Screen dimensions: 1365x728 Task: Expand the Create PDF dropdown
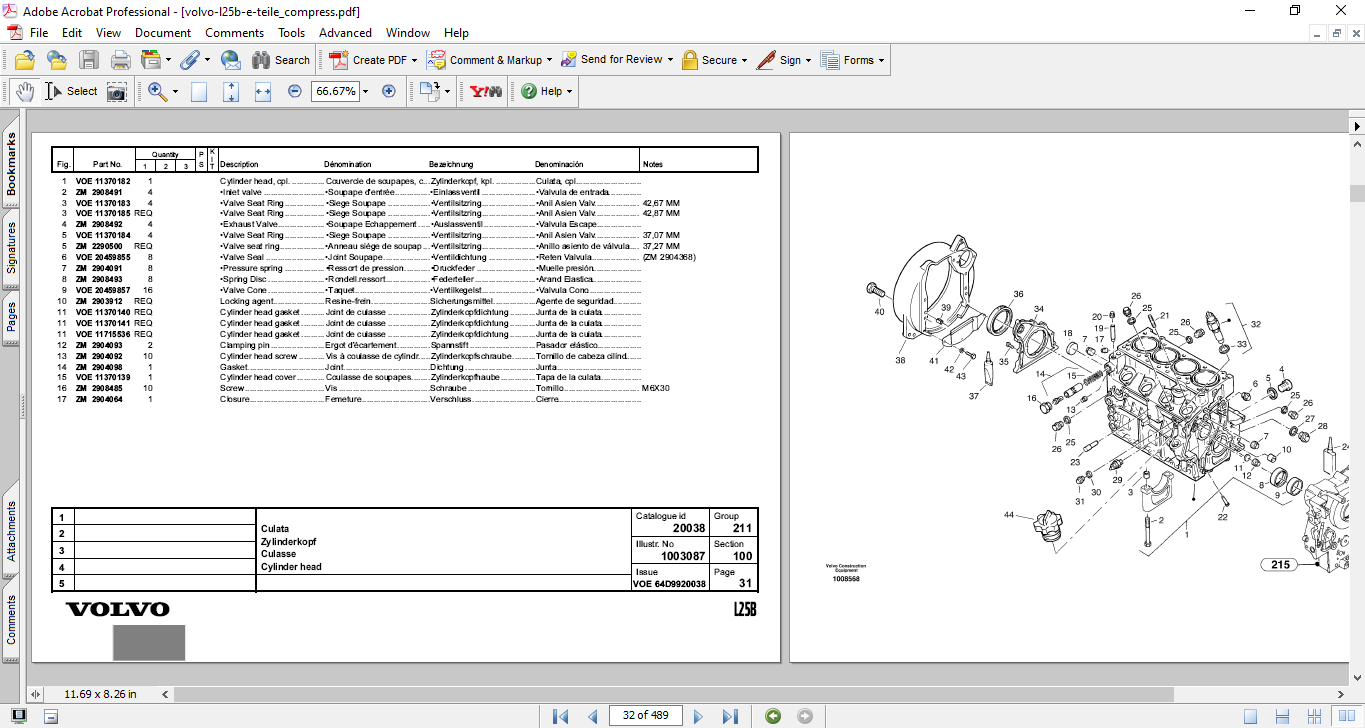(414, 60)
